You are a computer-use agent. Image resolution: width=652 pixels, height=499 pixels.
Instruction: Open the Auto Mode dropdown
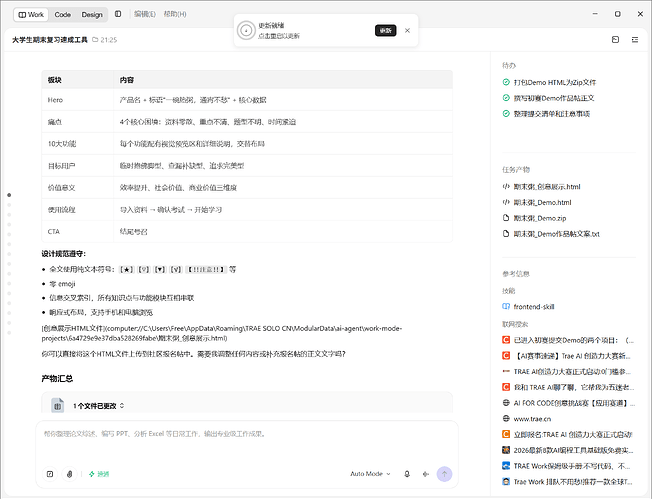[x=370, y=474]
